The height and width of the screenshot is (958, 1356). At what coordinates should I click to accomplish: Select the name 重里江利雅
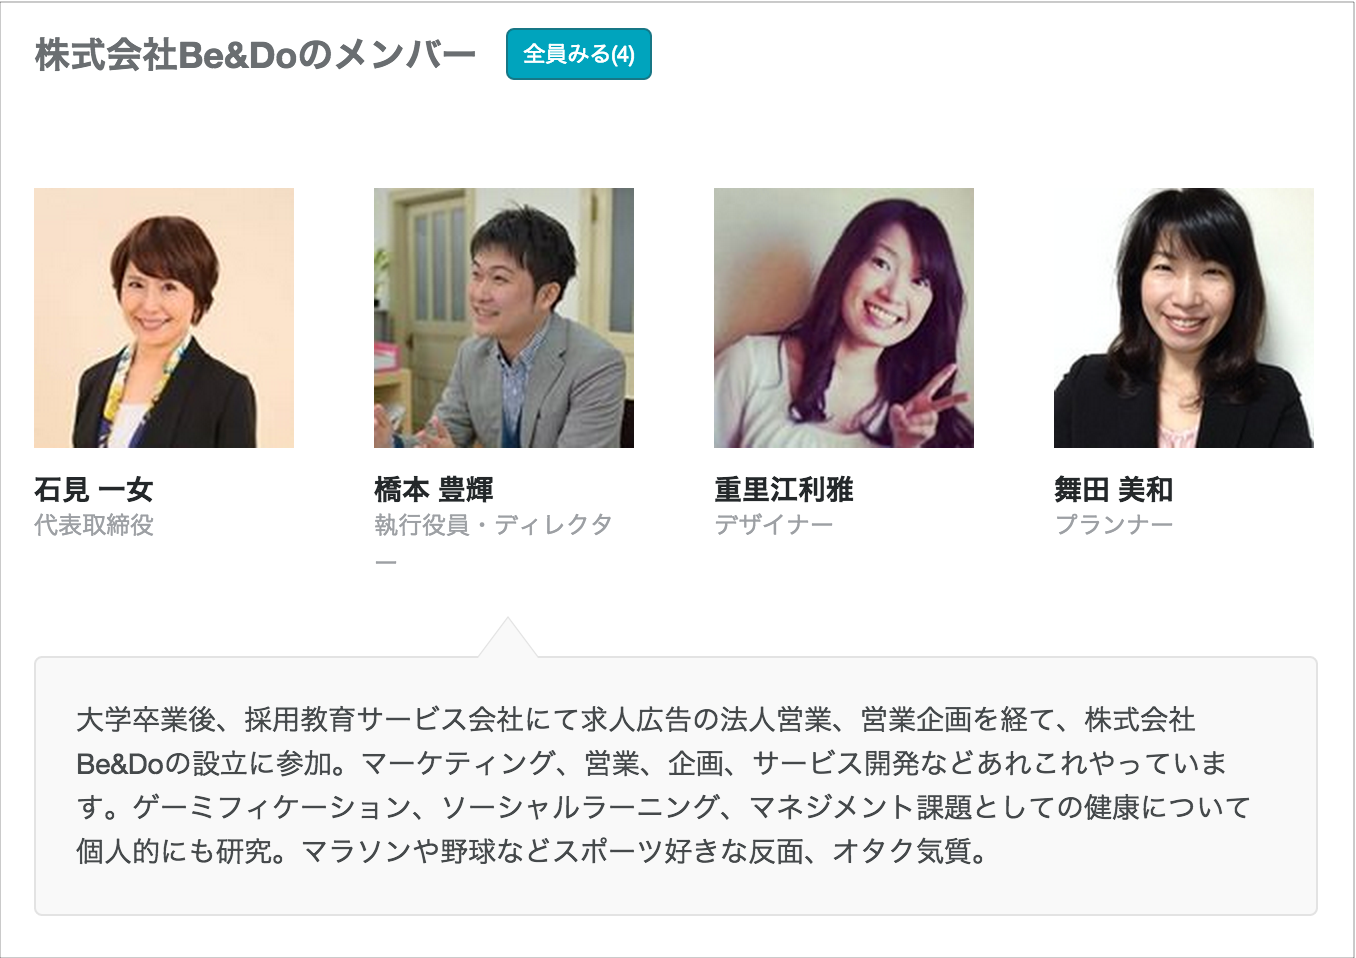[x=784, y=490]
